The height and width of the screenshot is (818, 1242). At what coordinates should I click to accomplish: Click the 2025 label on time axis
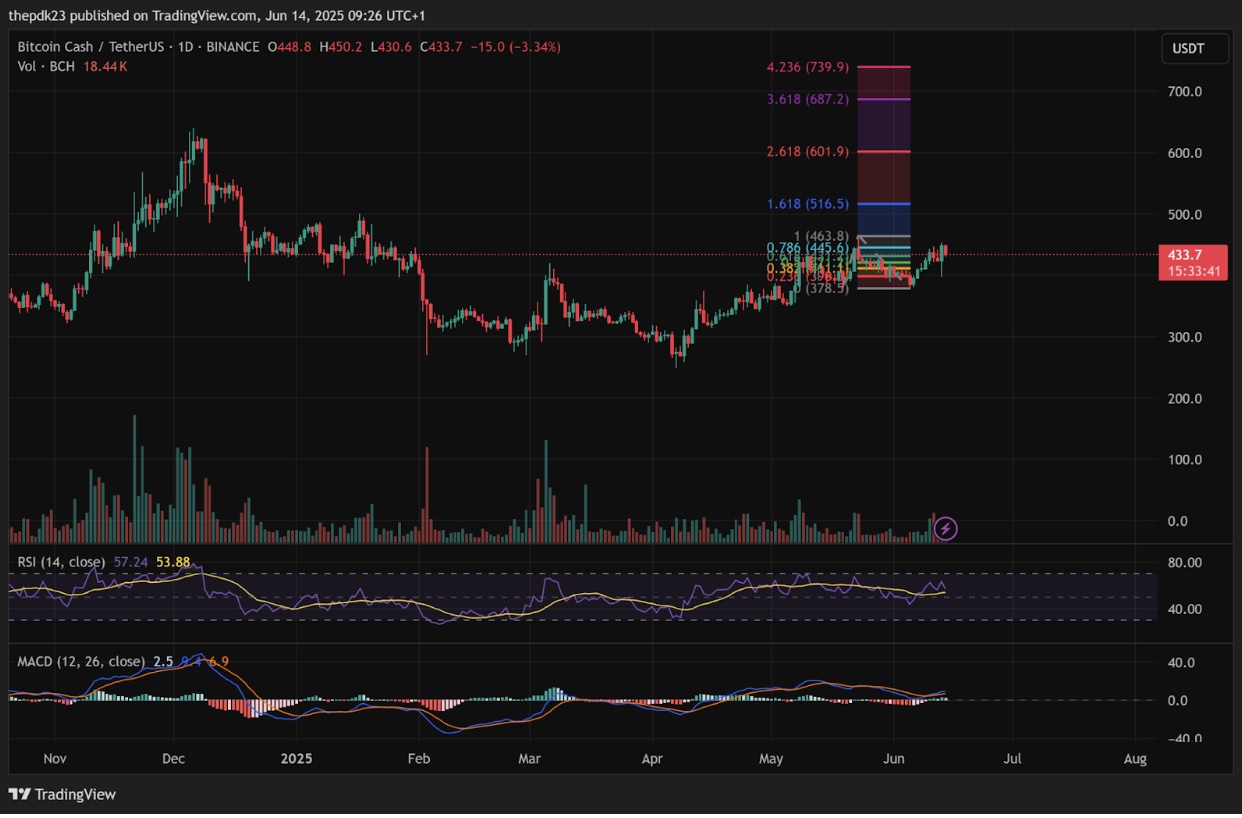pyautogui.click(x=296, y=759)
